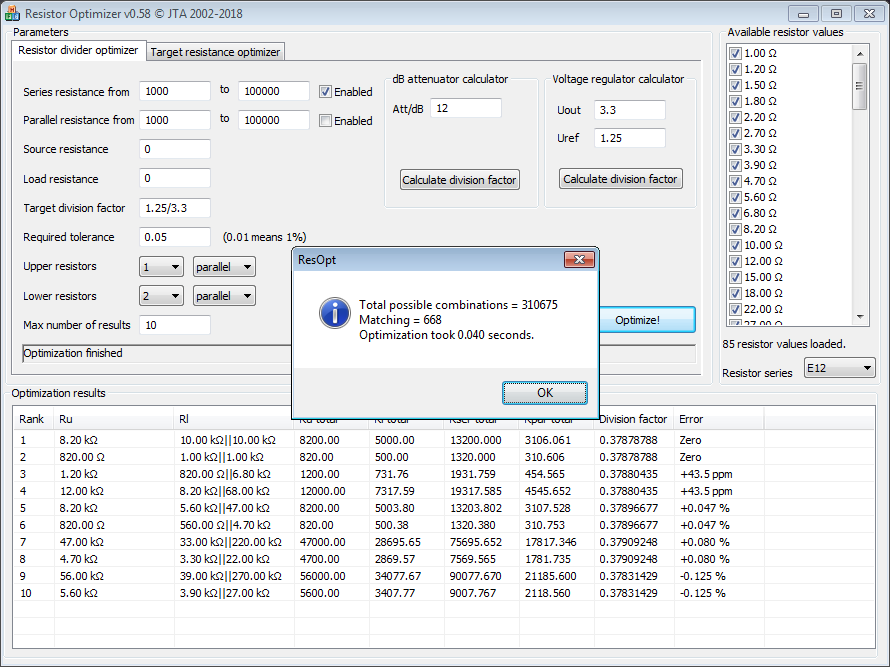Uncheck the 4.70 Ω resistor value
This screenshot has width=890, height=667.
point(736,182)
